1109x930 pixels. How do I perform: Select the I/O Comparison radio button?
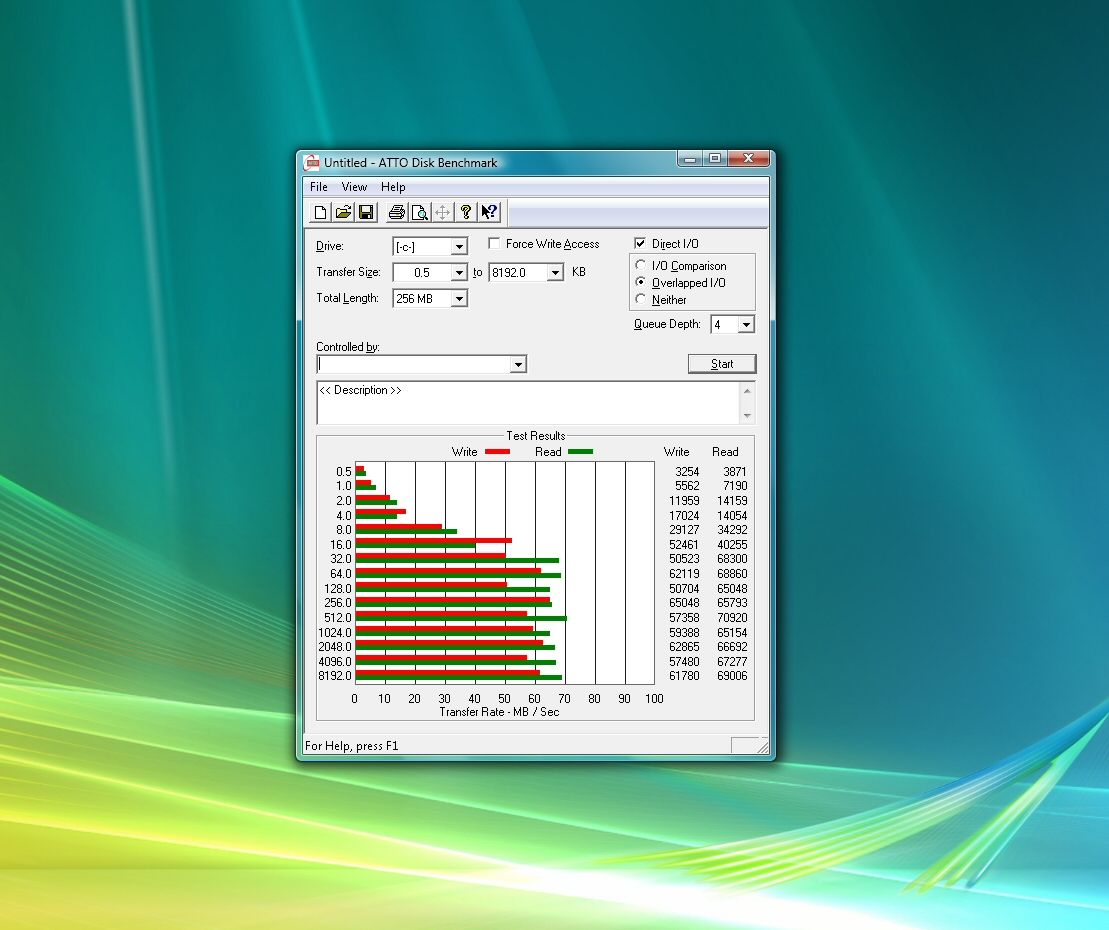click(641, 265)
